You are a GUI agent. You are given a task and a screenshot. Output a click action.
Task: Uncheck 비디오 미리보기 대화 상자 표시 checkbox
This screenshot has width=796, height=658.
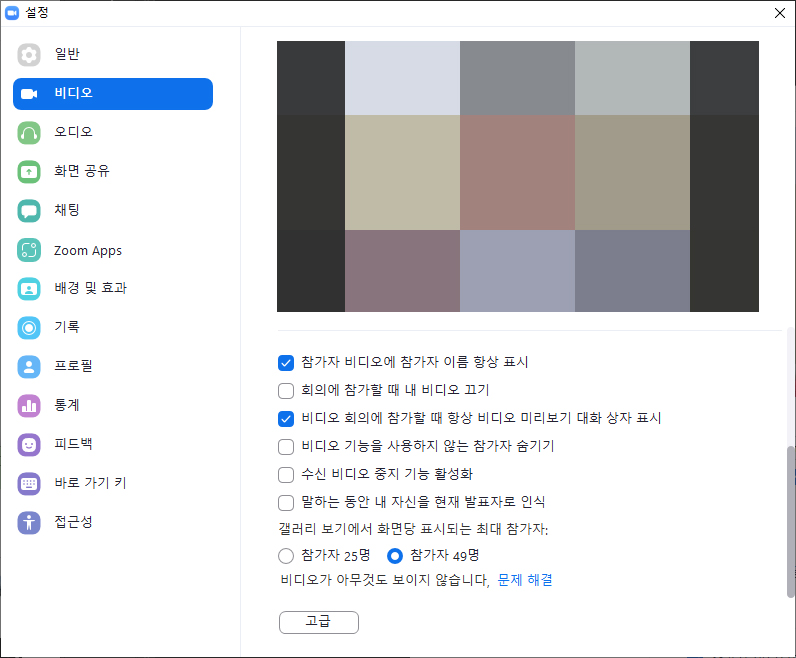coord(286,419)
